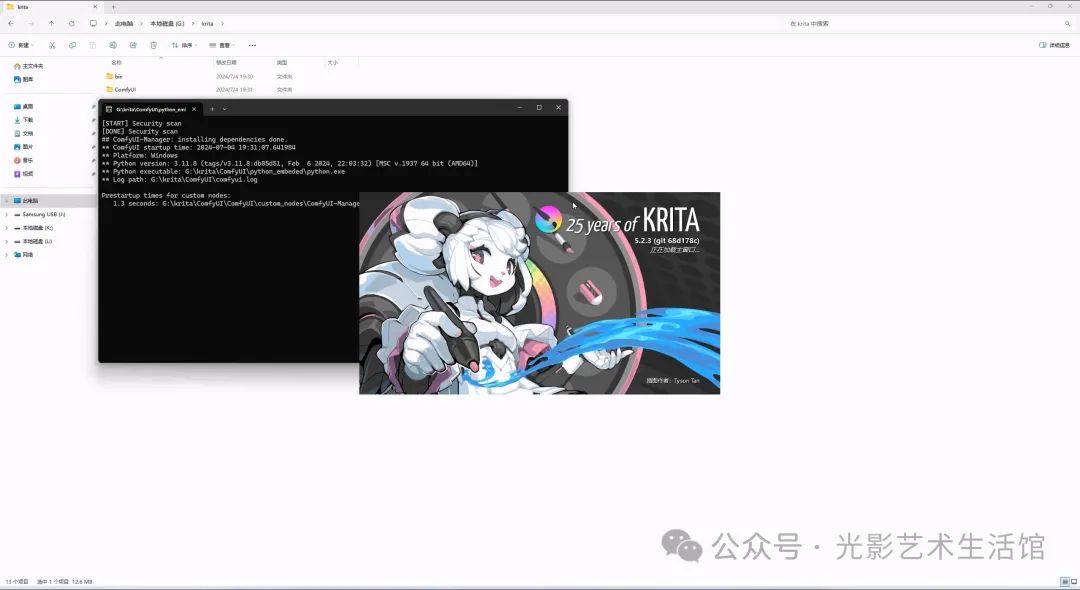Viewport: 1080px width, 590px height.
Task: Expand chevron after krita breadcrumb
Action: tap(222, 23)
